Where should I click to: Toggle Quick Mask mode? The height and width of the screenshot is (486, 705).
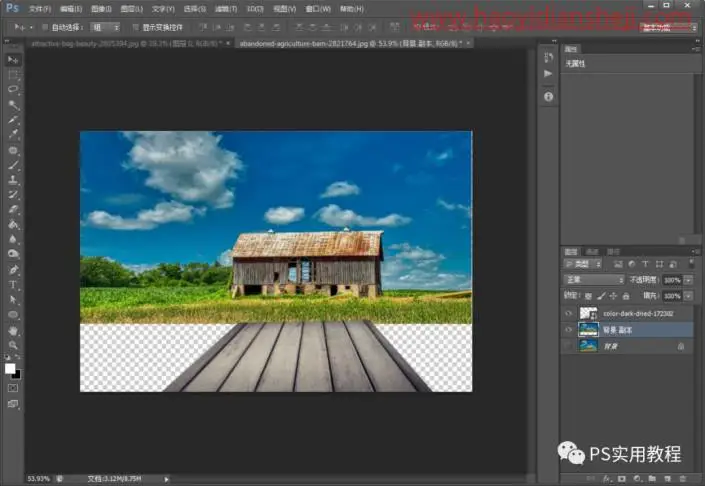(x=13, y=388)
